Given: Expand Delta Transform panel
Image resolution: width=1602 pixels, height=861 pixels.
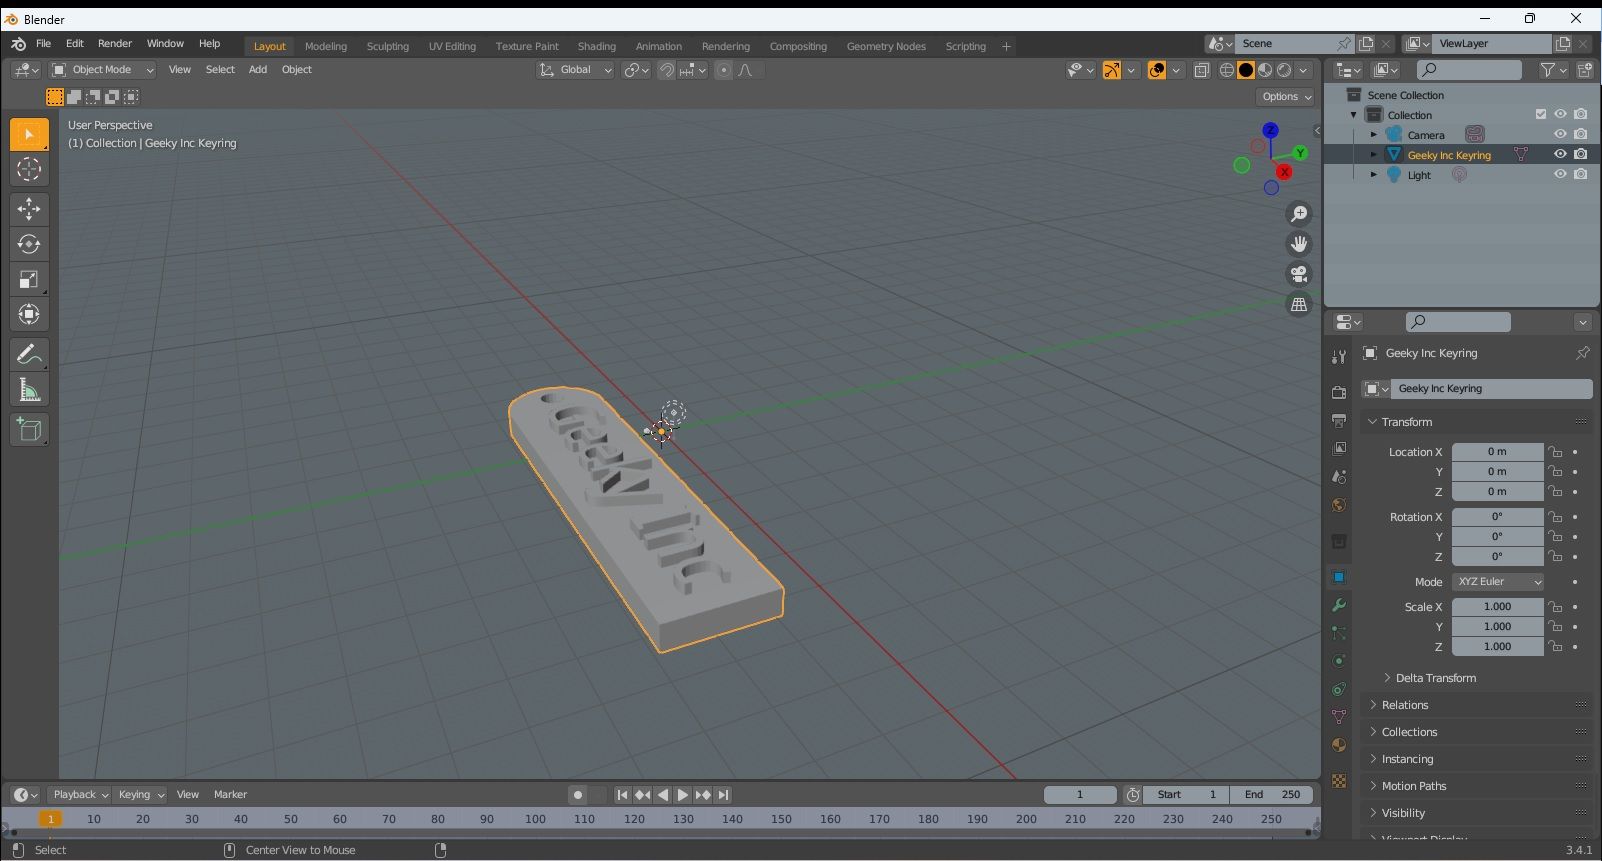Looking at the screenshot, I should (x=1436, y=678).
